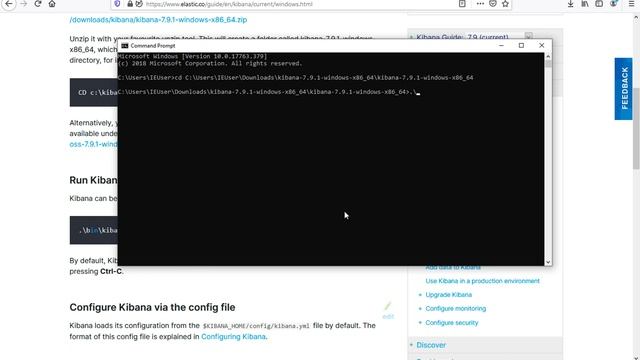
Task: Click edit pencil beside Configure Kibana heading
Action: (x=388, y=306)
